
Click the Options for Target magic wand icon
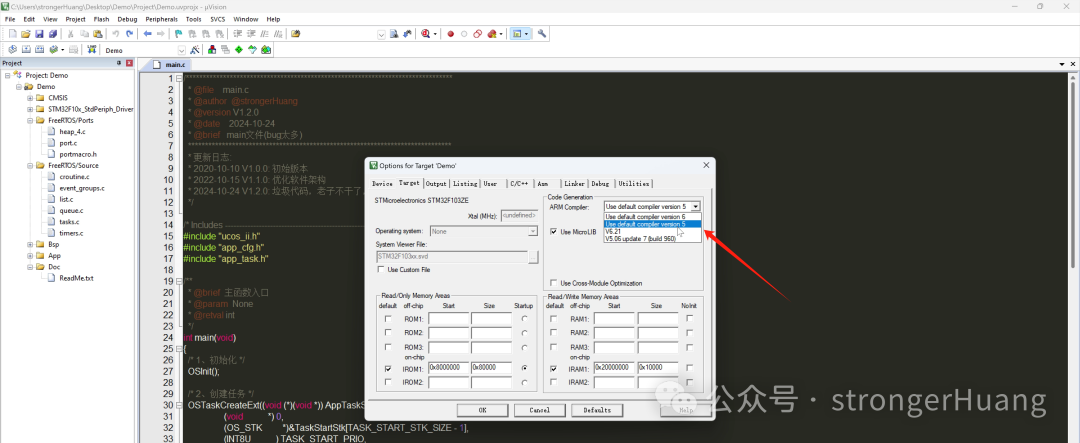click(194, 50)
